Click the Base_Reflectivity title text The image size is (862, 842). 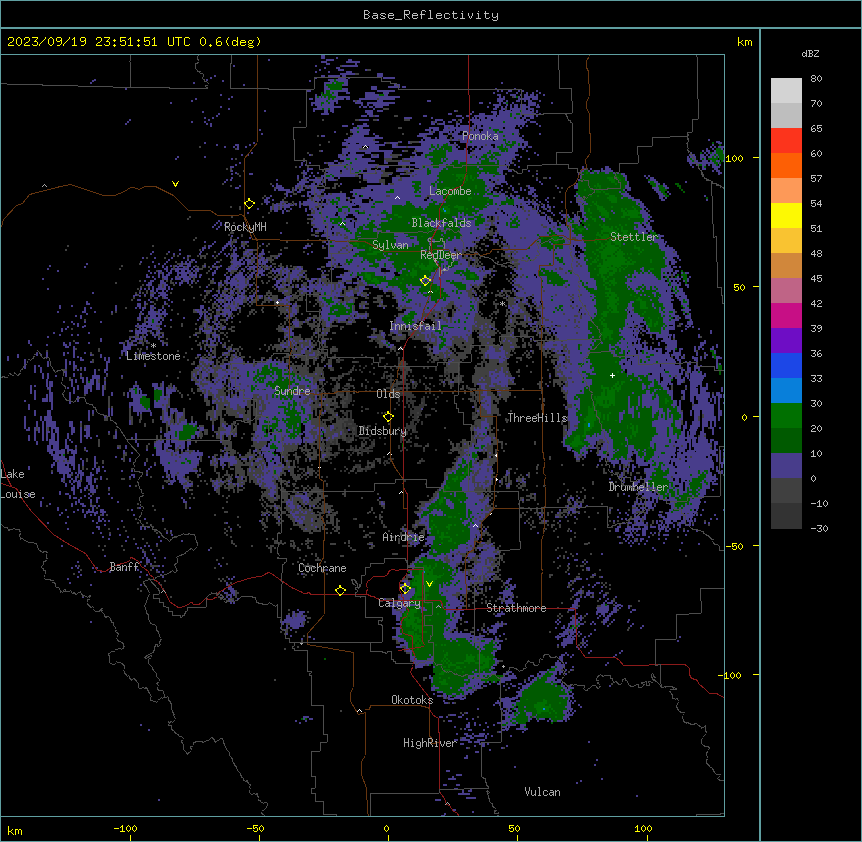[430, 15]
